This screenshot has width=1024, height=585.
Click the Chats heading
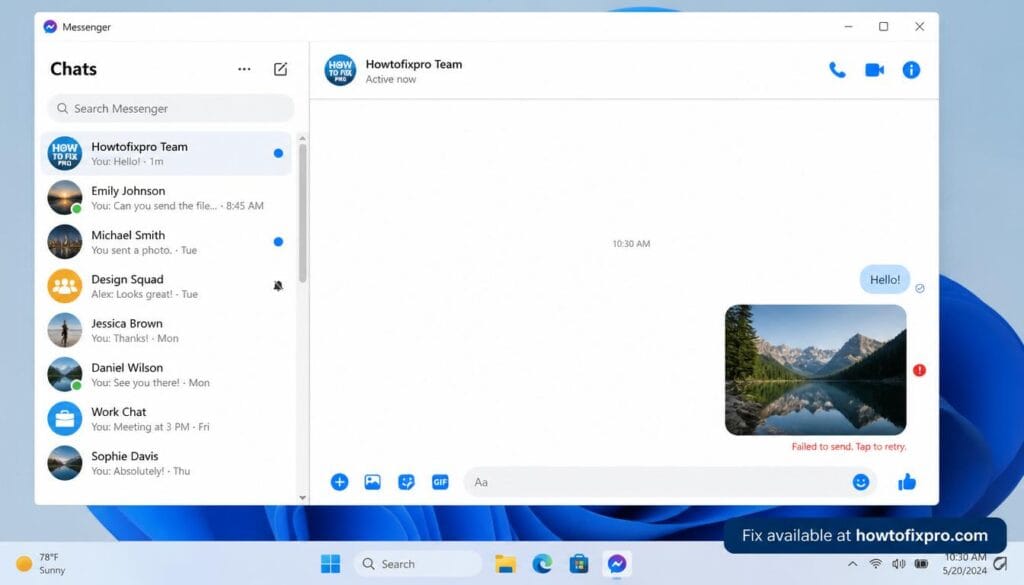click(x=73, y=69)
